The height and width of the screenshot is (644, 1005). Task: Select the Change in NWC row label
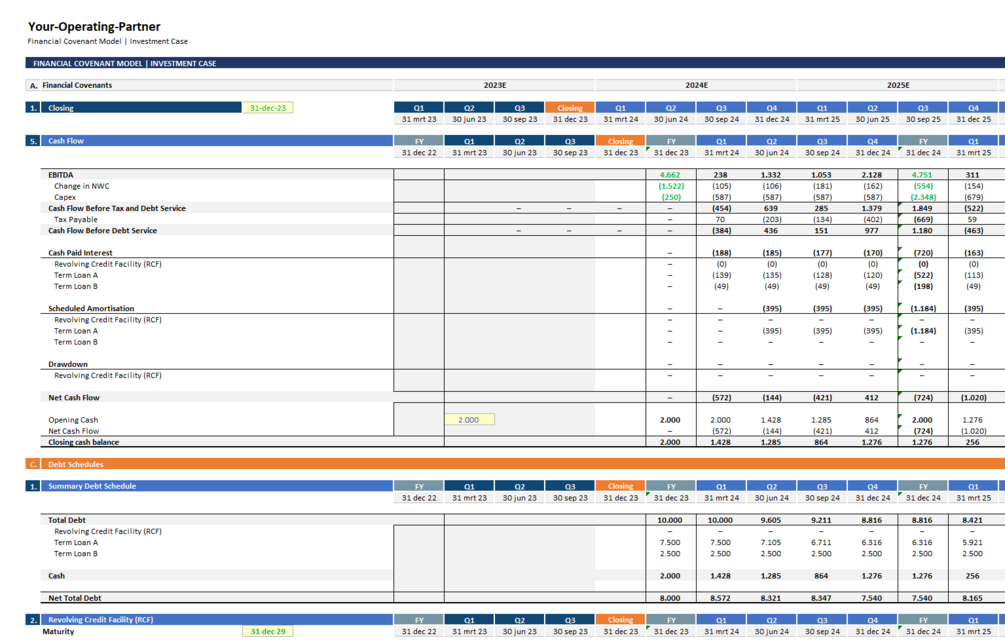pos(82,186)
